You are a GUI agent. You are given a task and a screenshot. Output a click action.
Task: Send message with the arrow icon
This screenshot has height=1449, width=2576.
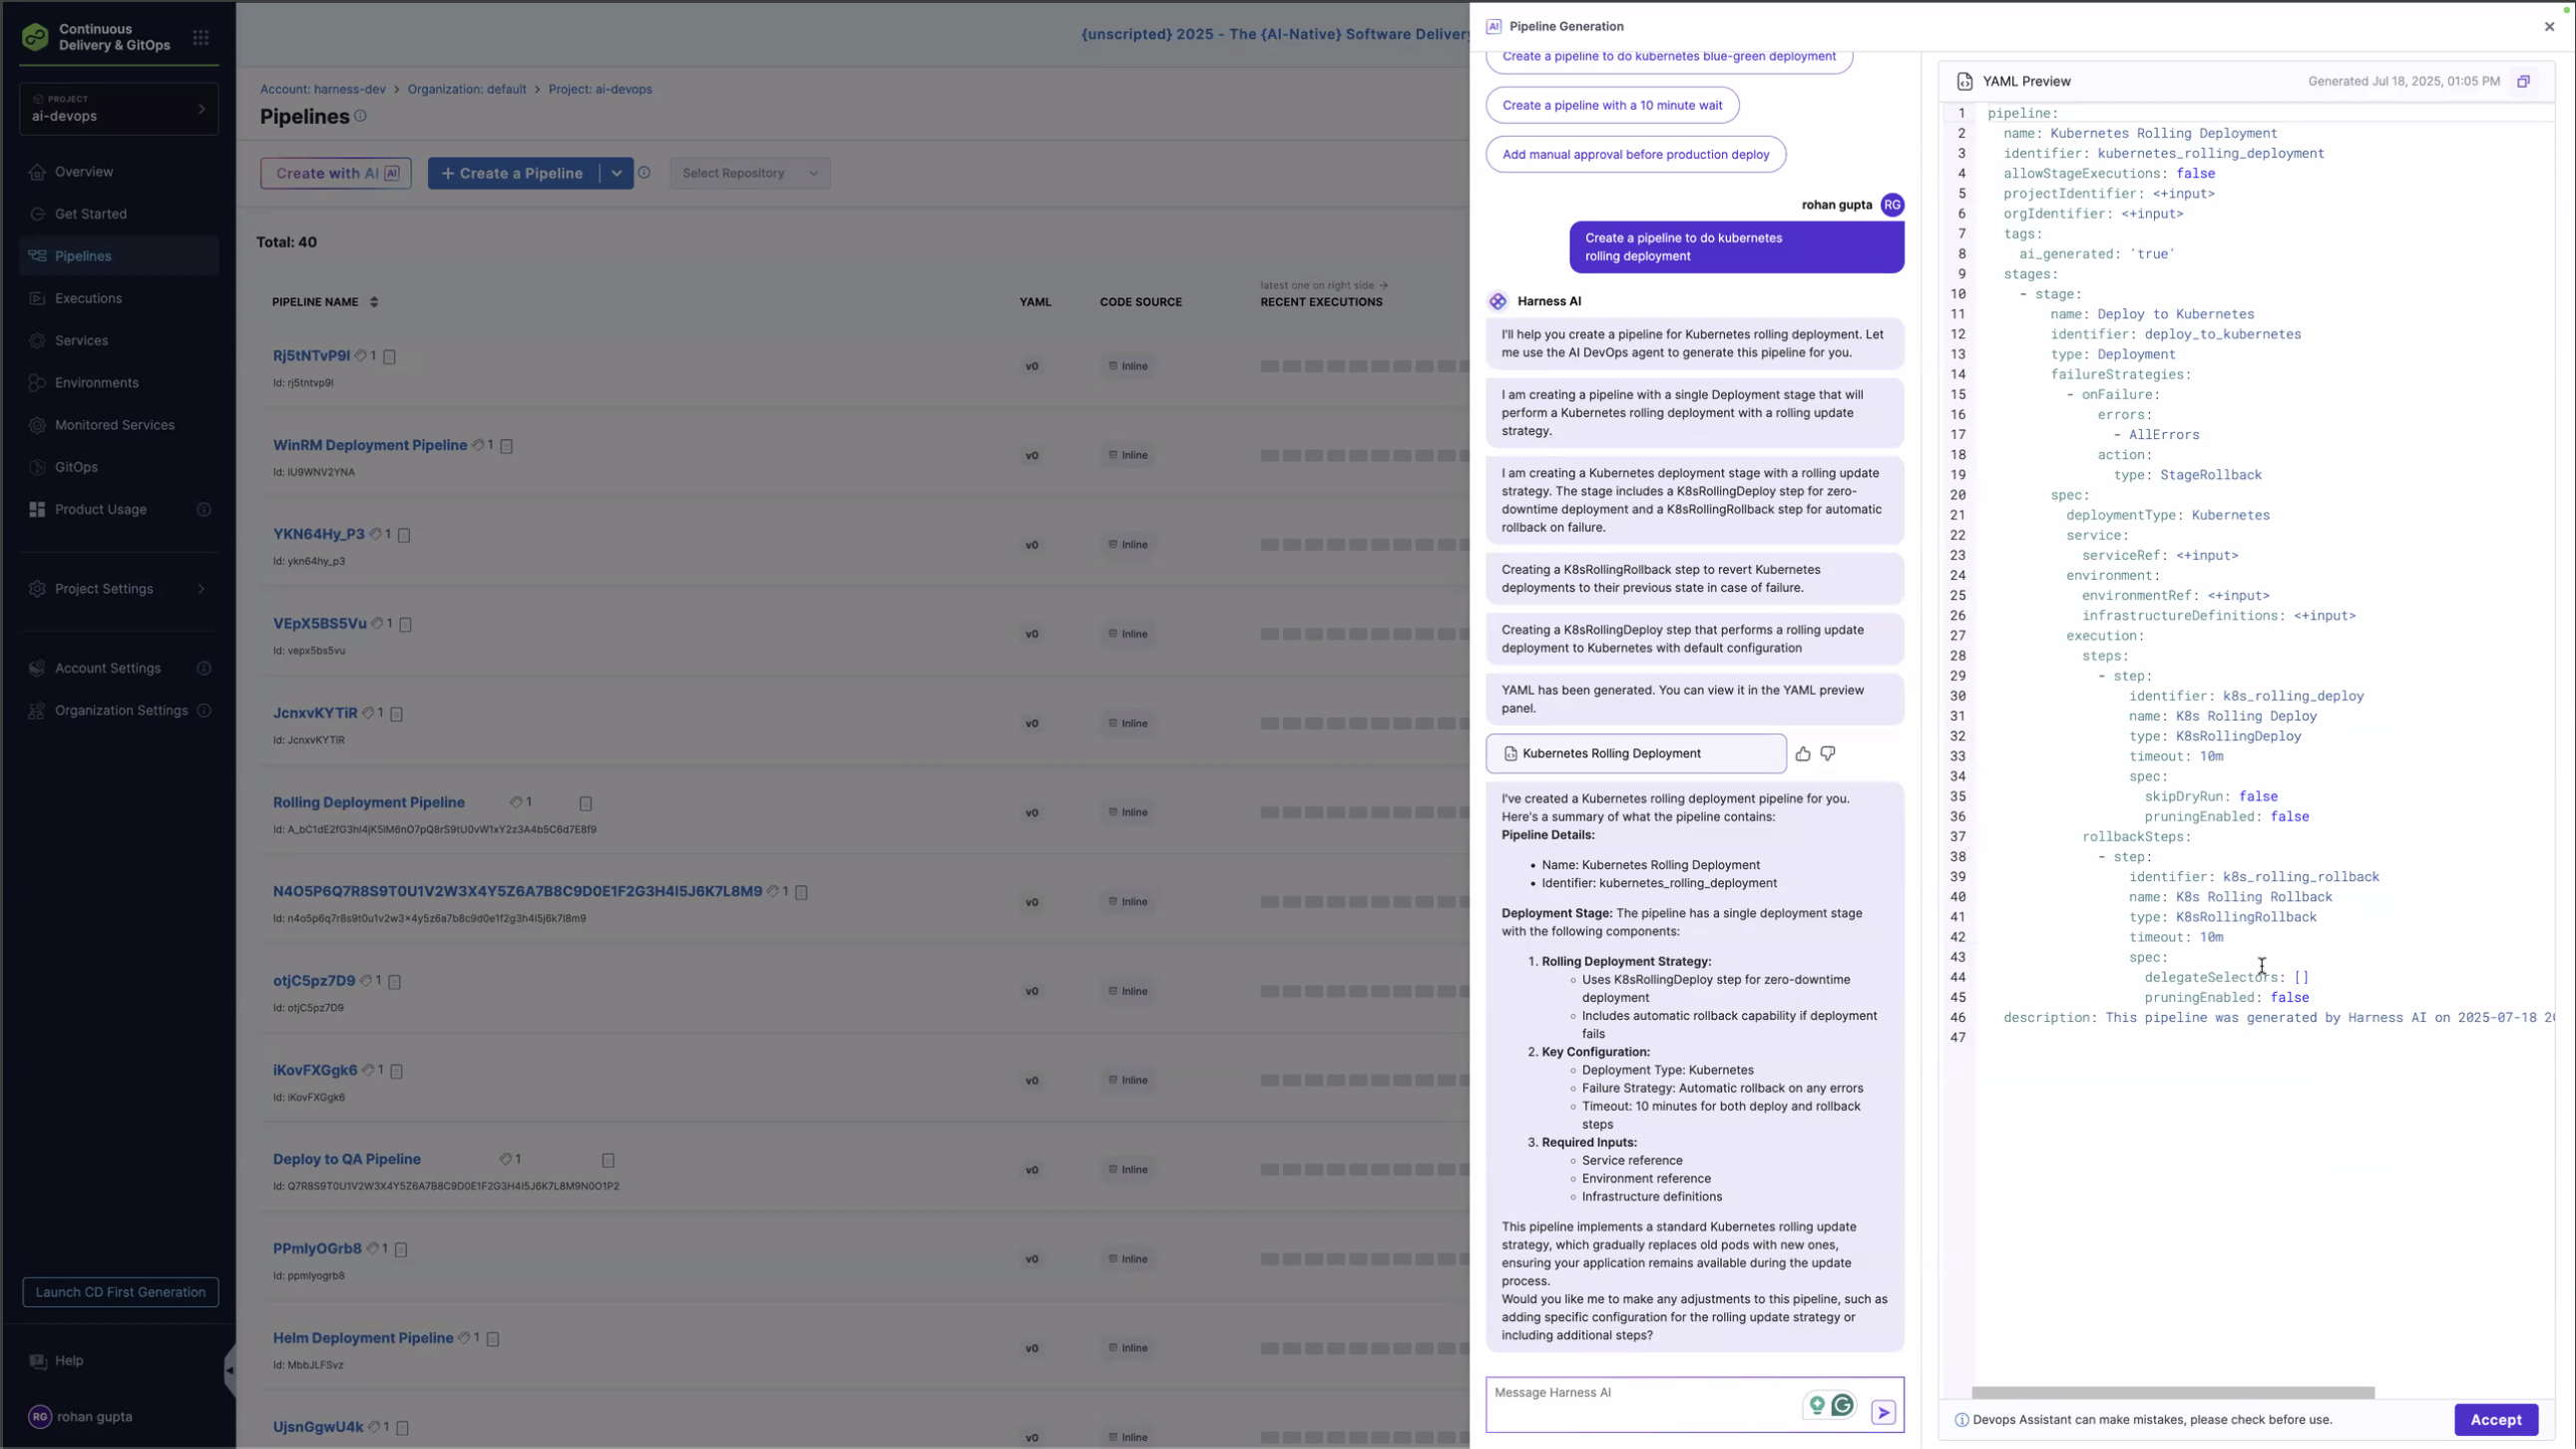tap(1883, 1413)
